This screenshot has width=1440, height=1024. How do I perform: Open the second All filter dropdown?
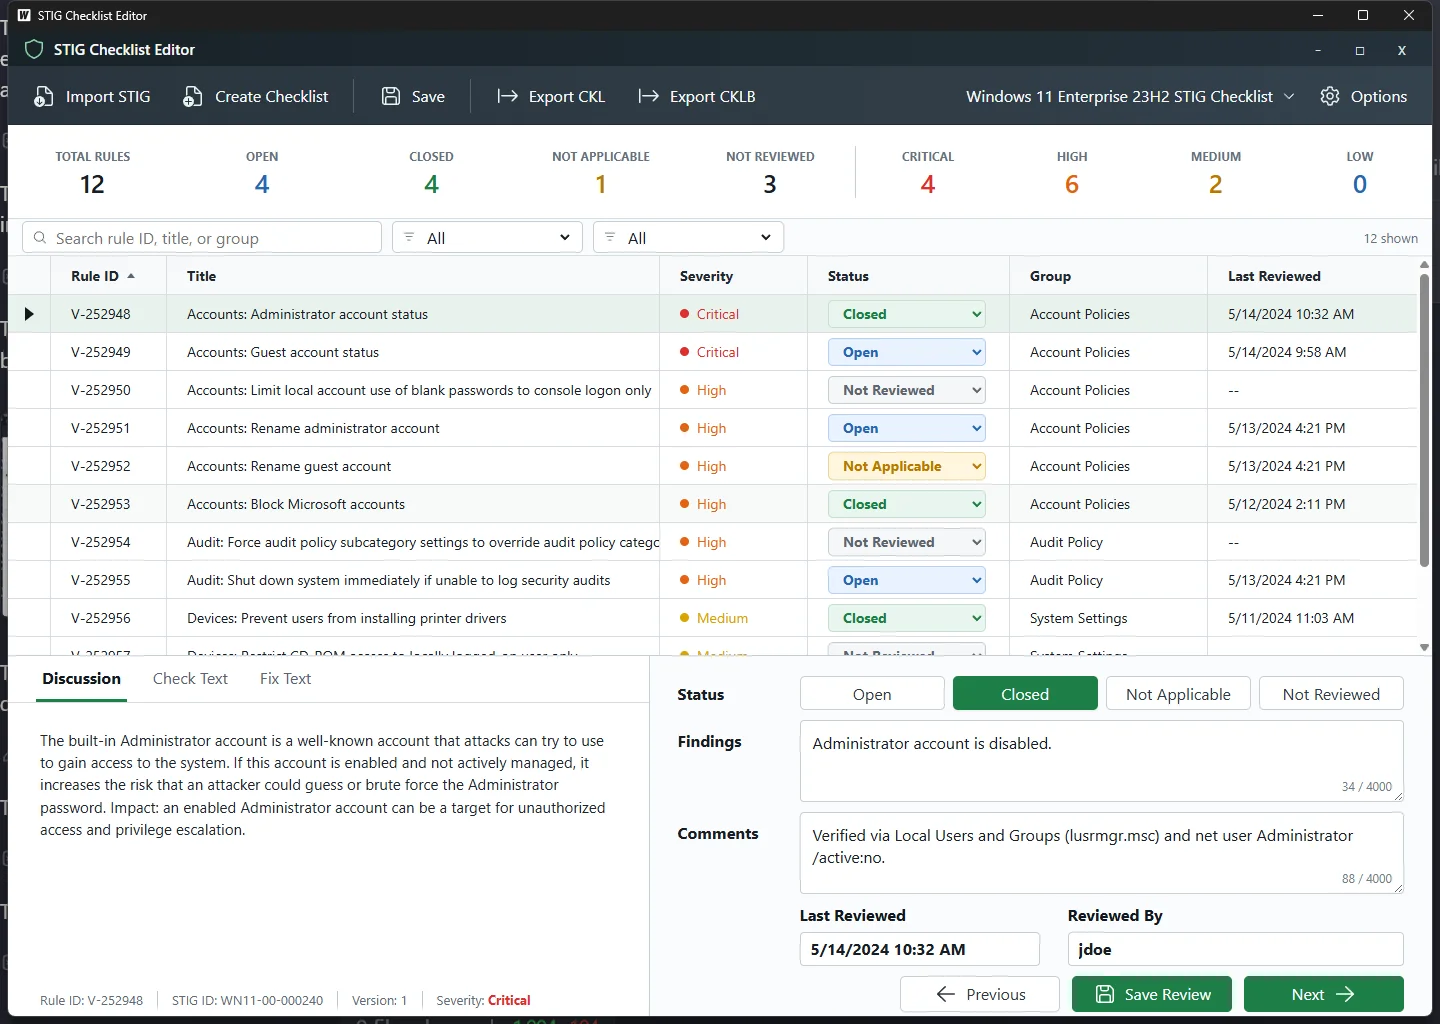(x=689, y=238)
